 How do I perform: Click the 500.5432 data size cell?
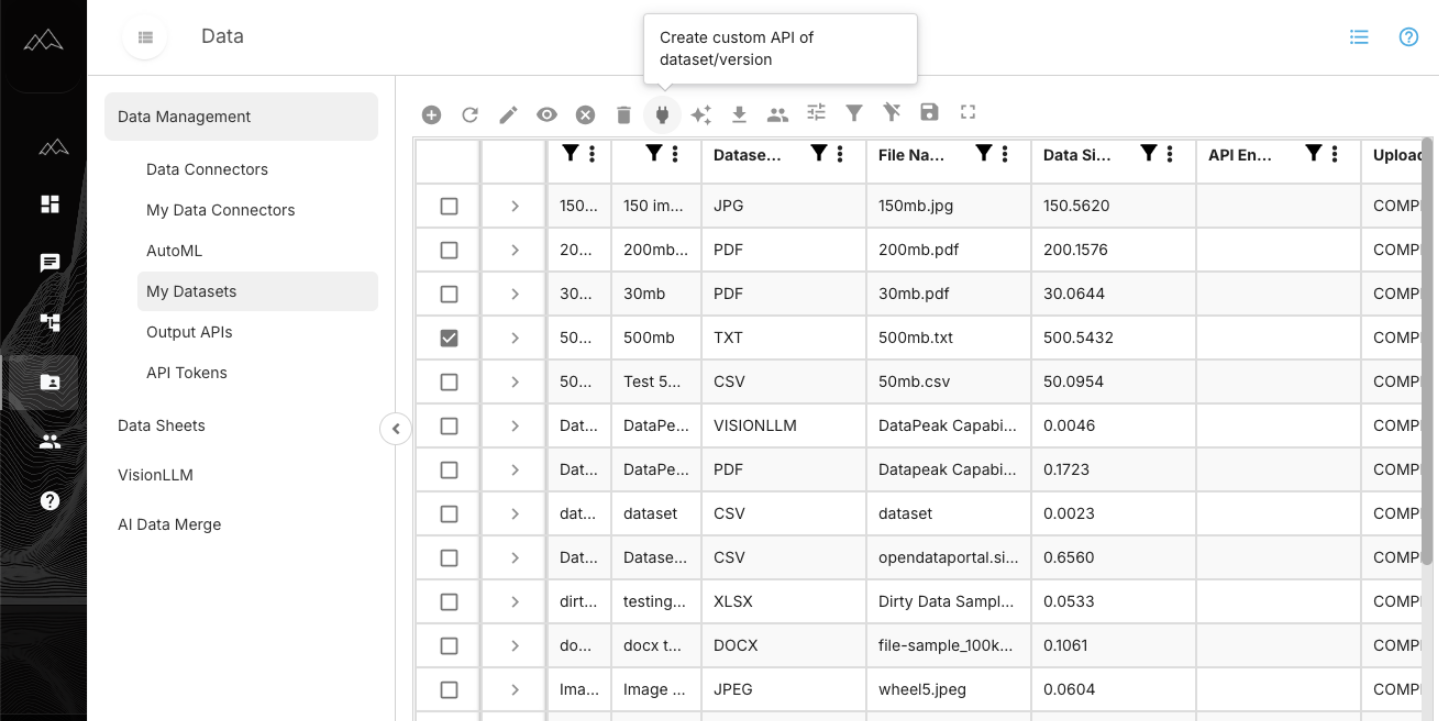pos(1113,338)
